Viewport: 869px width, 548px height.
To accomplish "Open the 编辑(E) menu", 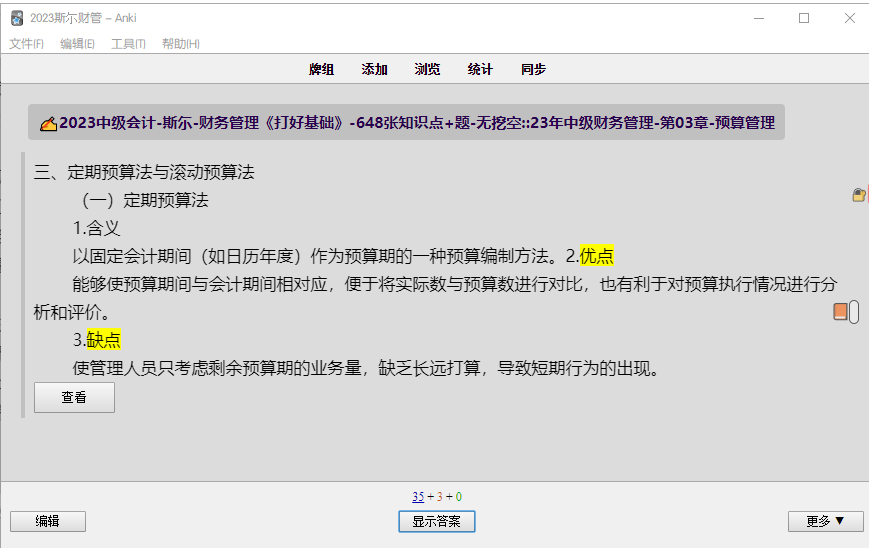I will click(x=77, y=44).
